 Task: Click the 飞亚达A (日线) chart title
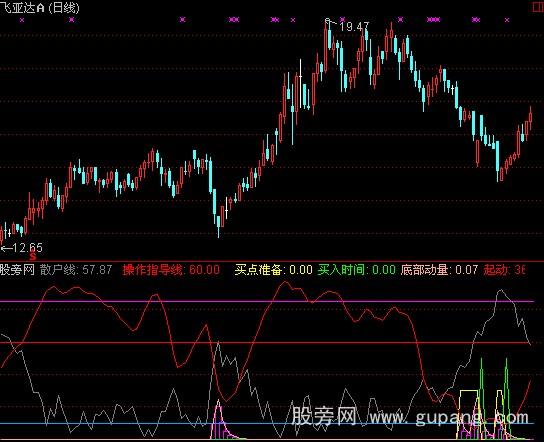click(x=40, y=8)
